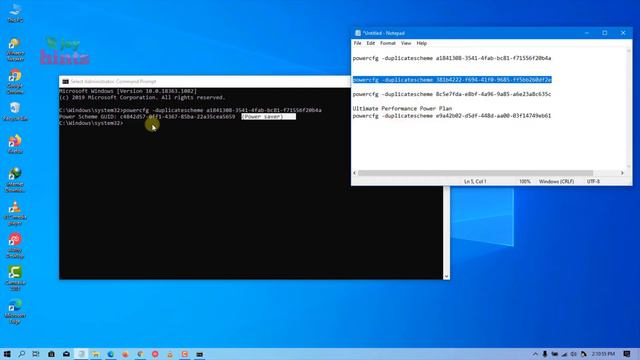640x360 pixels.
Task: Select Camtasia desktop icon
Action: click(x=16, y=278)
